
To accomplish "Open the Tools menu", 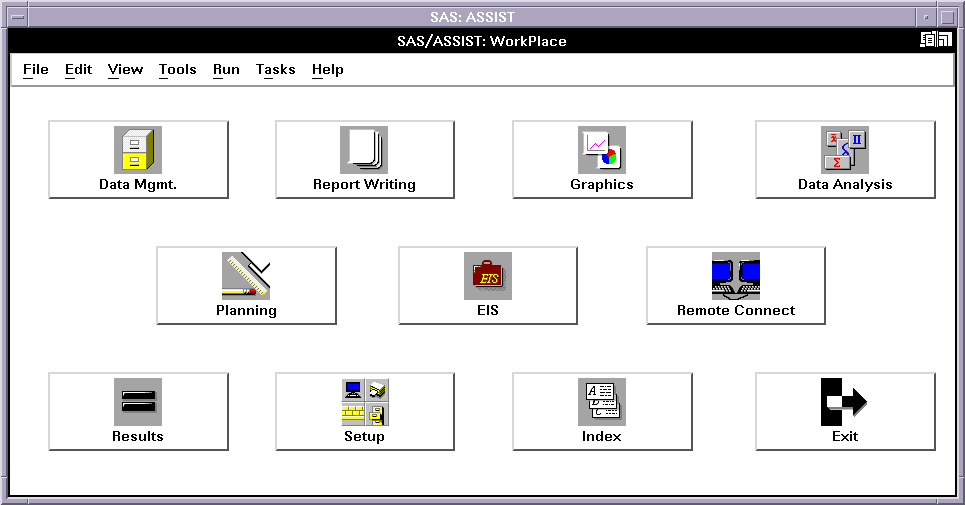I will coord(177,69).
